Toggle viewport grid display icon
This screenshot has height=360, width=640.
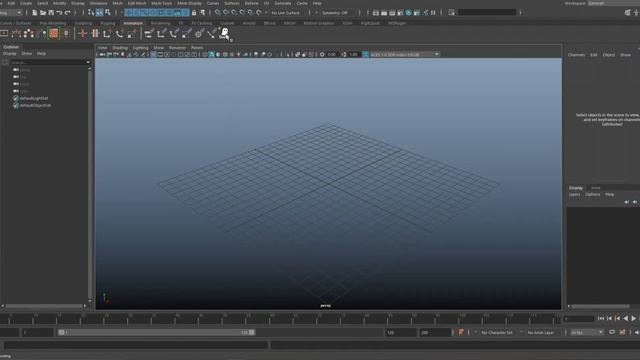tap(153, 54)
